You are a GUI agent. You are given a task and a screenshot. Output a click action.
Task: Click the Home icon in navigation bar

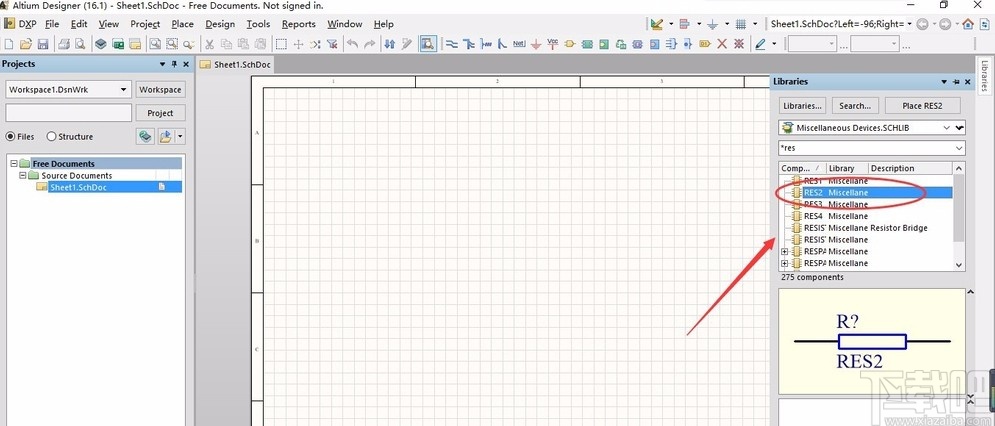[968, 24]
